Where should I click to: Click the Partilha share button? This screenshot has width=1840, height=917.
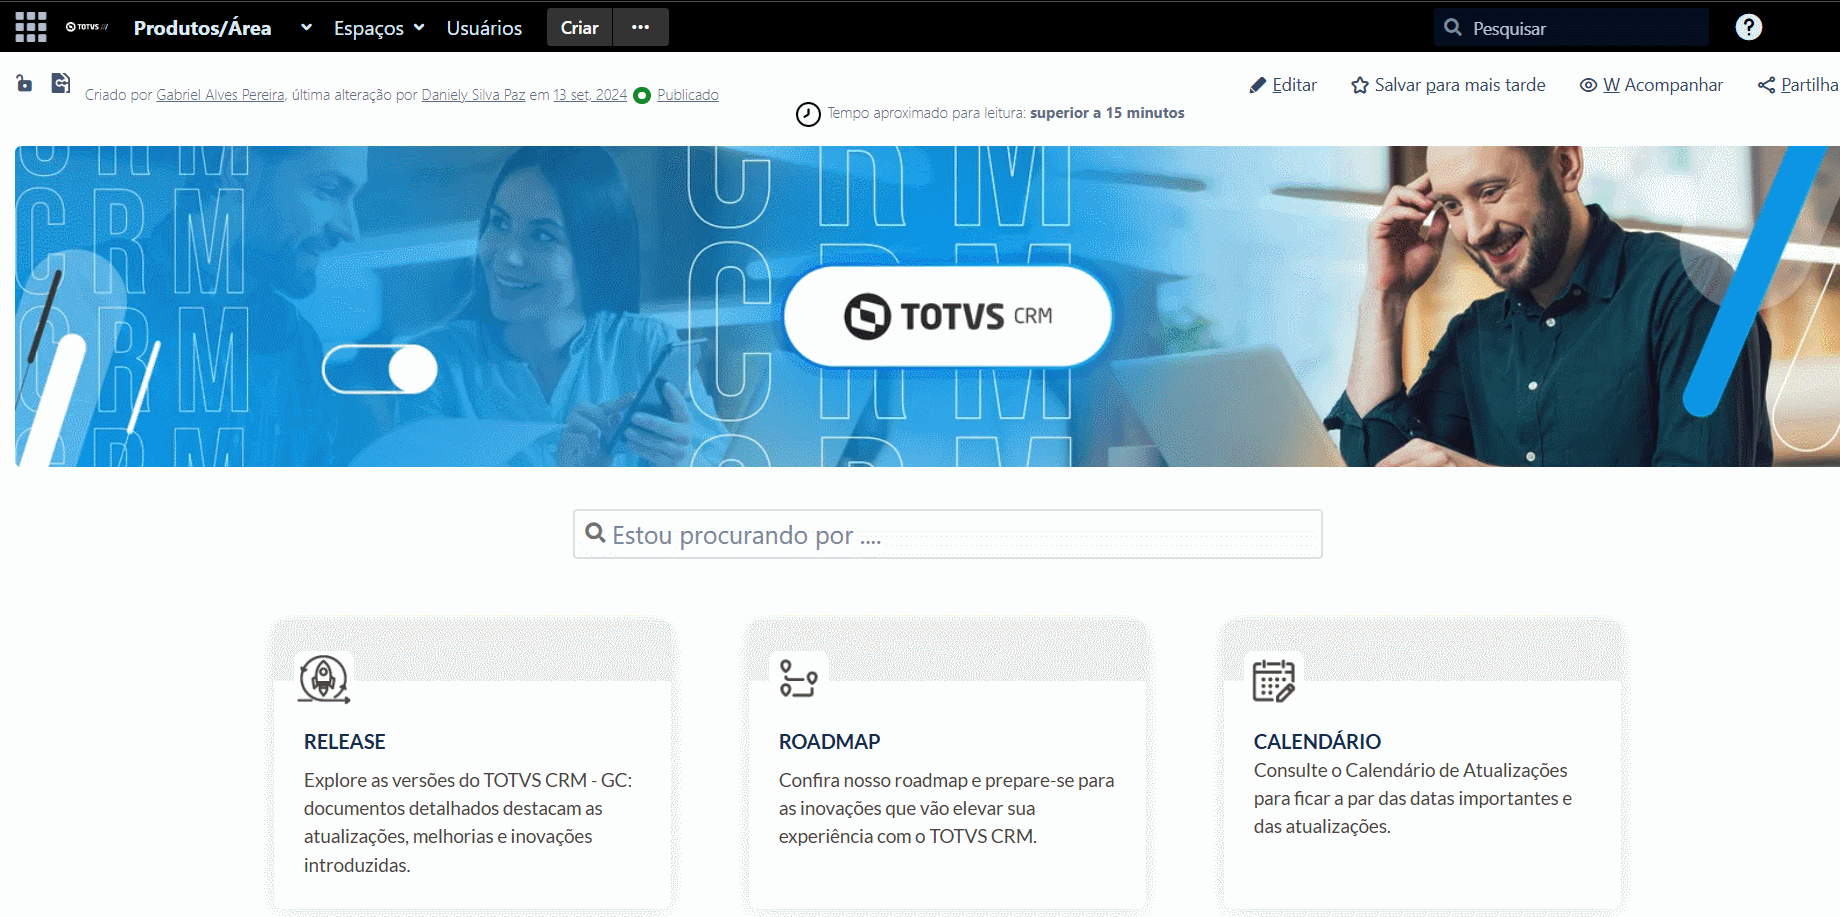[1798, 85]
